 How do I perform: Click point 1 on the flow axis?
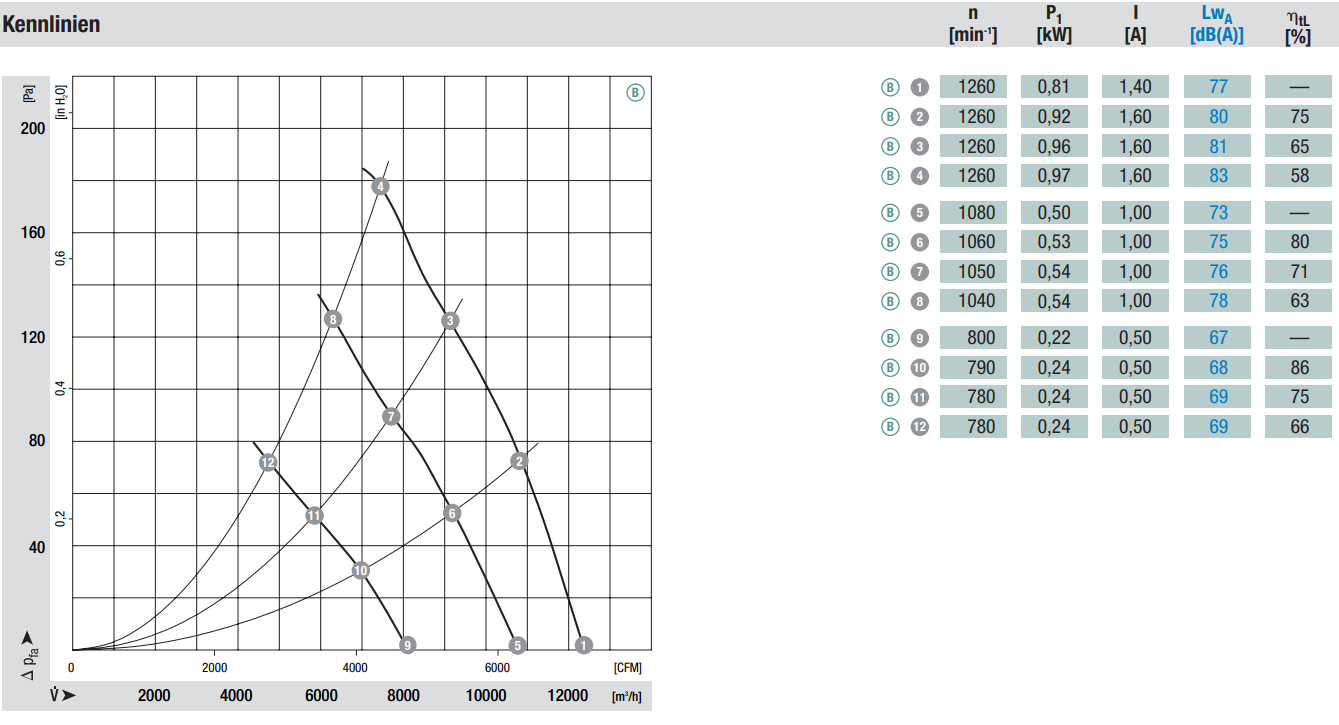pos(584,644)
